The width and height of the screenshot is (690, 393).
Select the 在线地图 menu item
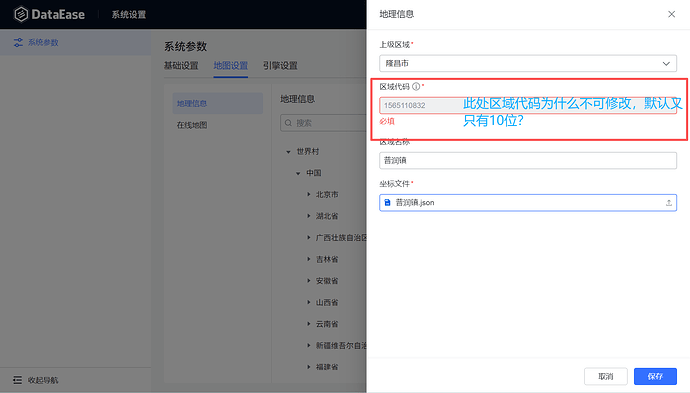click(192, 125)
